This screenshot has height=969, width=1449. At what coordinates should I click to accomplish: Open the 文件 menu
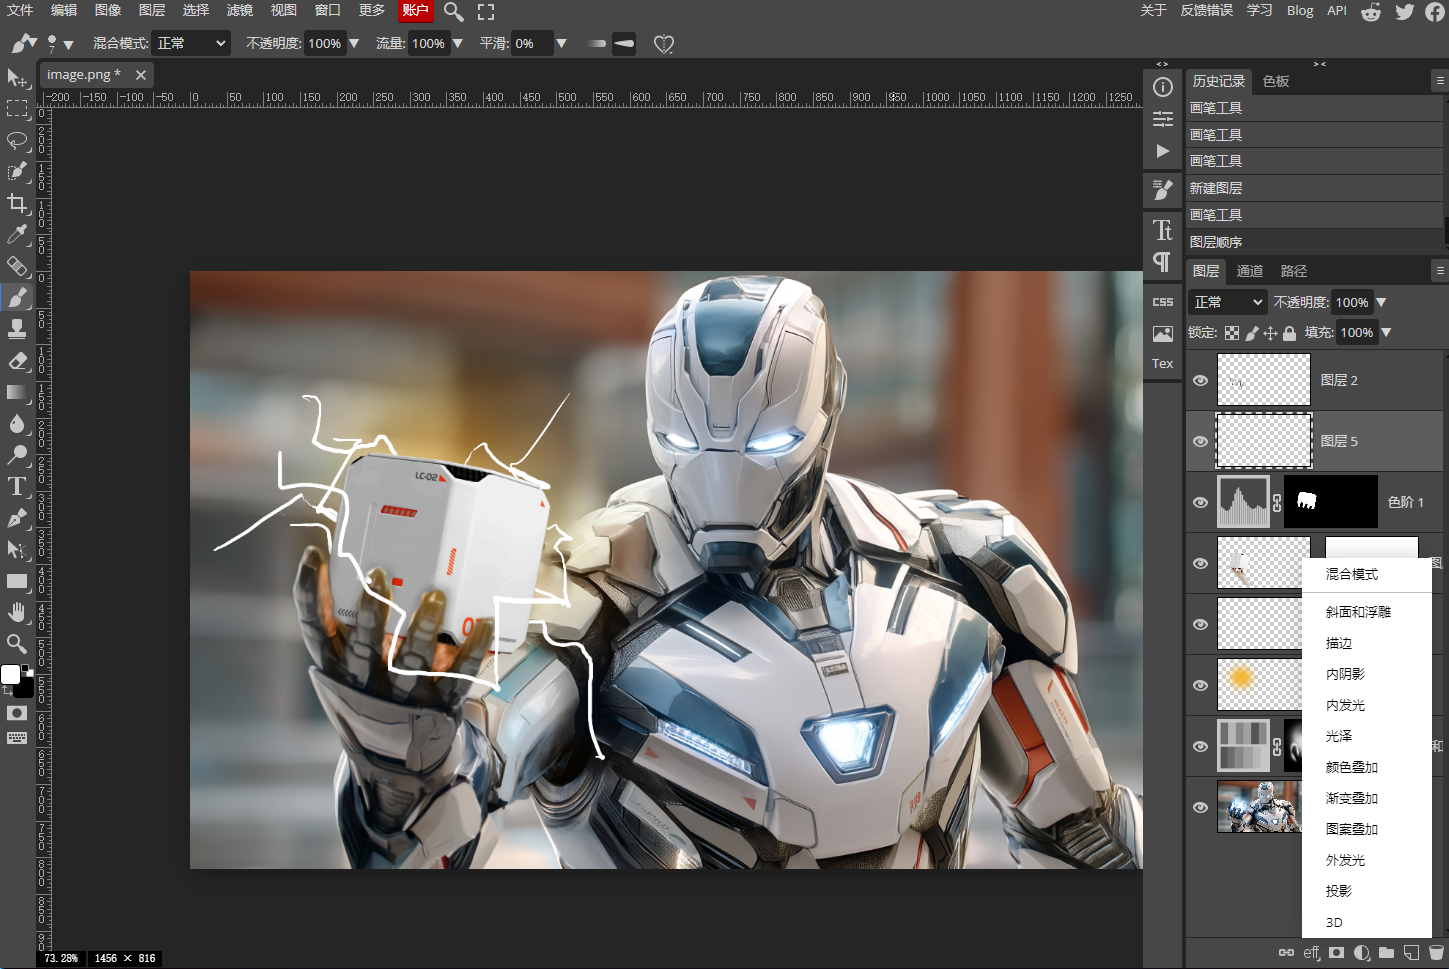pyautogui.click(x=20, y=10)
